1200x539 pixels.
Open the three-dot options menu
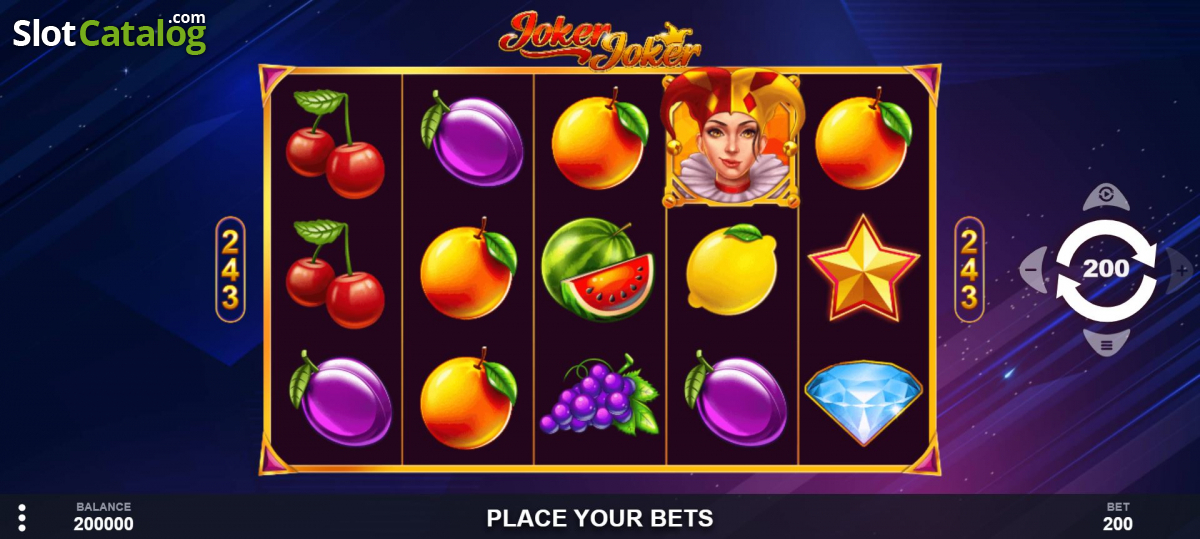(x=22, y=517)
